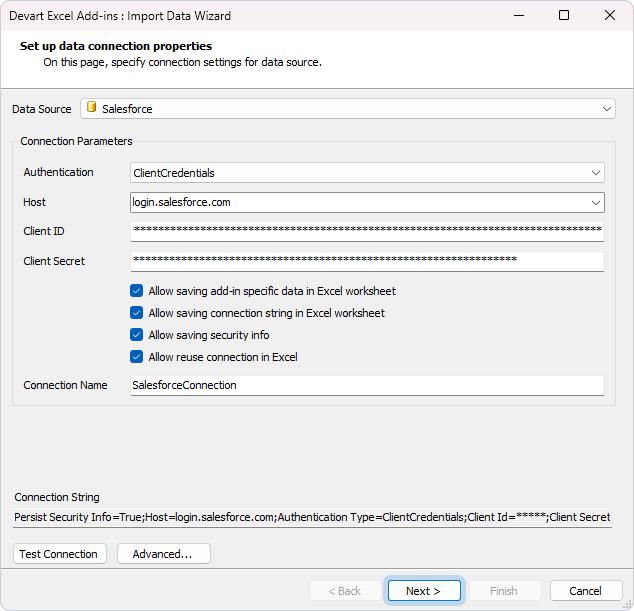Click the Data Source label
Screen dimensions: 634x611
42,109
